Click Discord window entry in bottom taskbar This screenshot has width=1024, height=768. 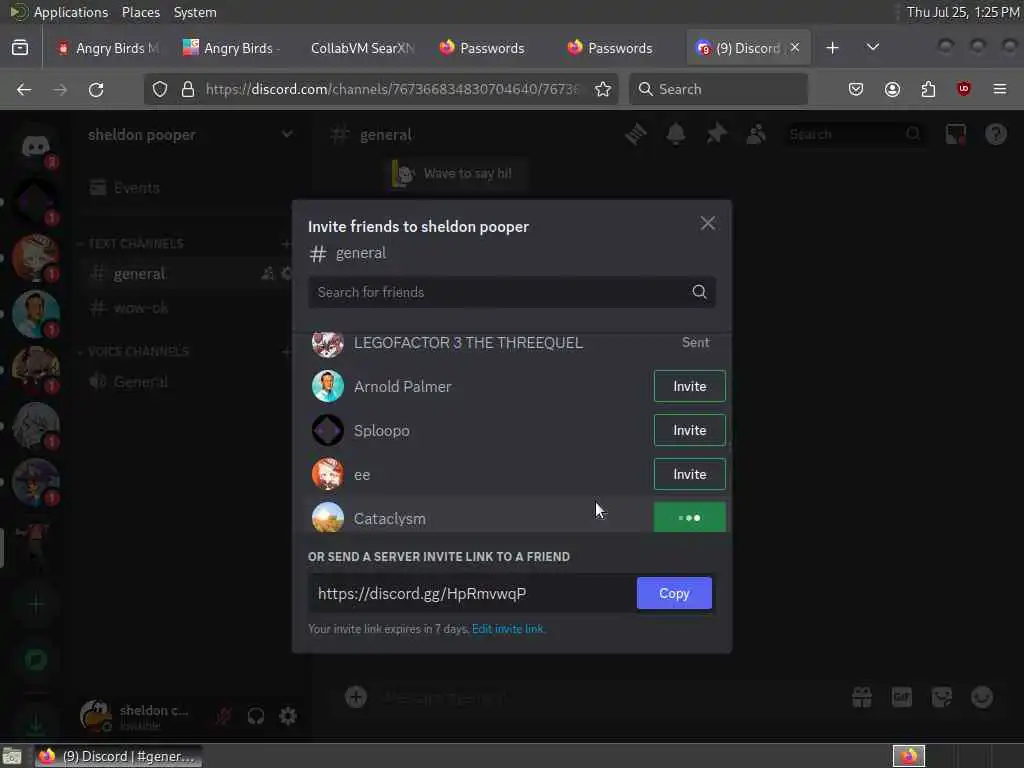click(118, 756)
